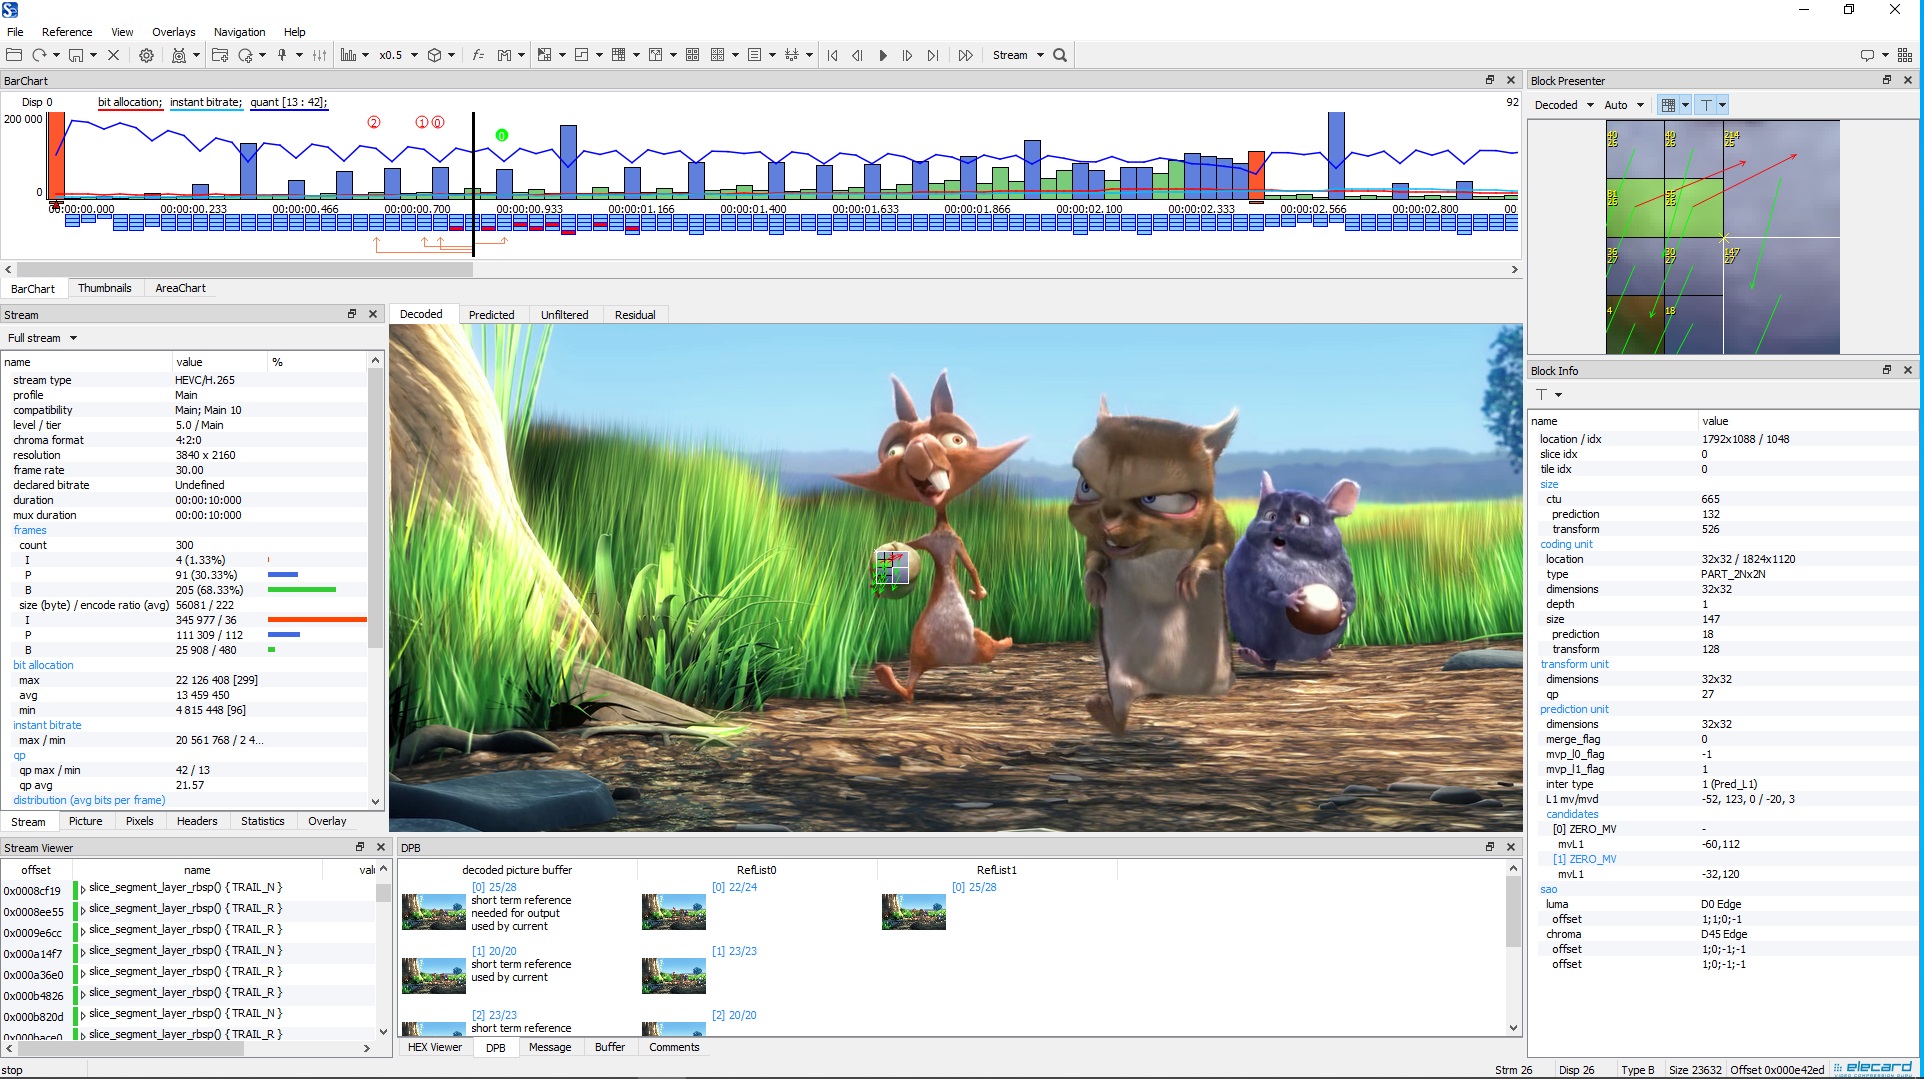
Task: Open the Full stream dropdown in Stream panel
Action: click(41, 338)
